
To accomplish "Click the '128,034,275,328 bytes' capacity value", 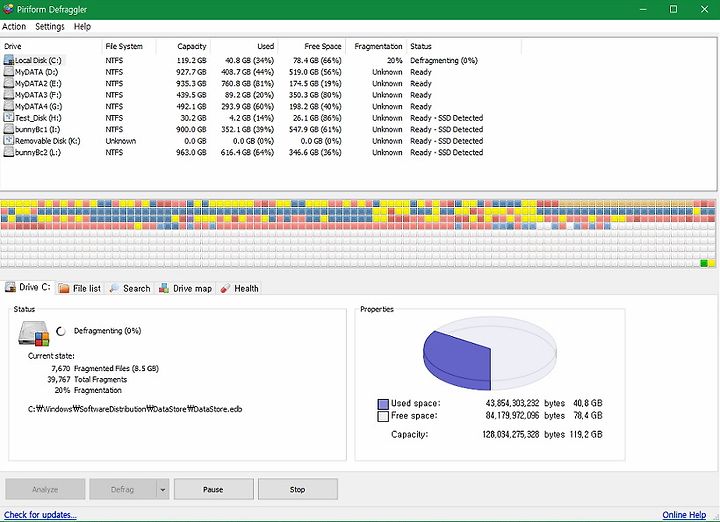I will tap(523, 434).
